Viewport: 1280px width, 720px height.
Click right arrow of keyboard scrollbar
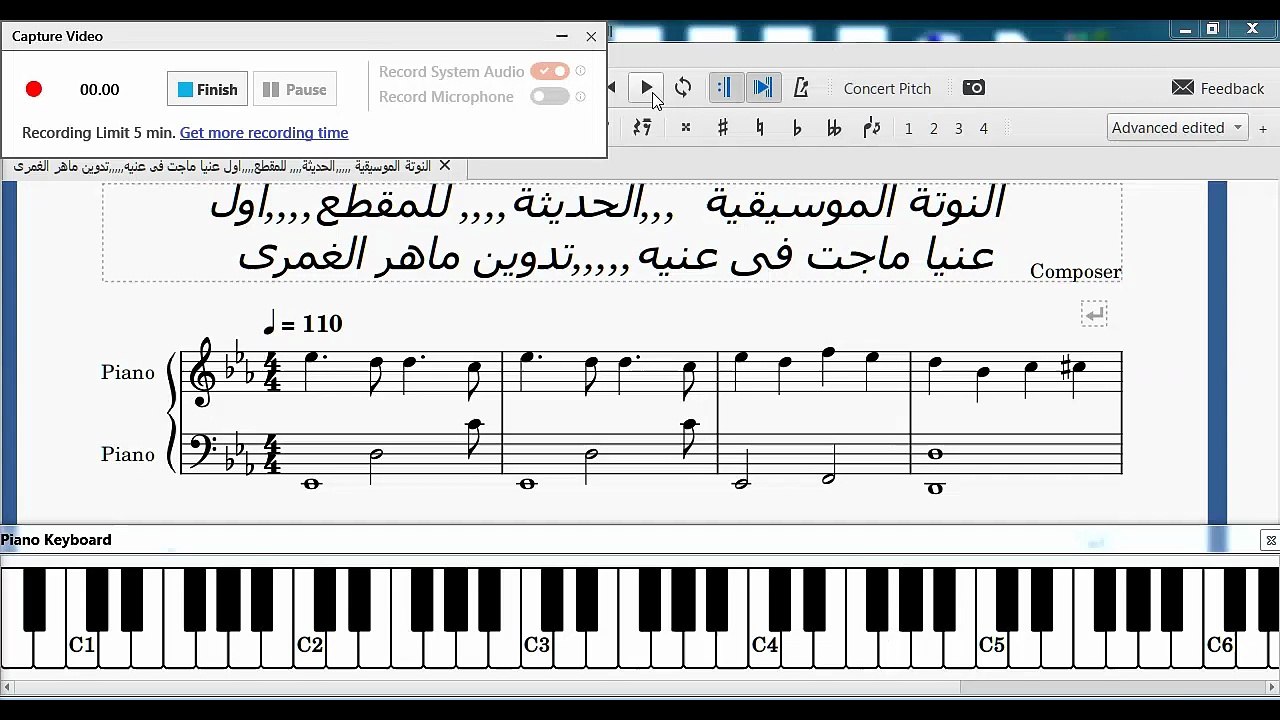(1272, 687)
